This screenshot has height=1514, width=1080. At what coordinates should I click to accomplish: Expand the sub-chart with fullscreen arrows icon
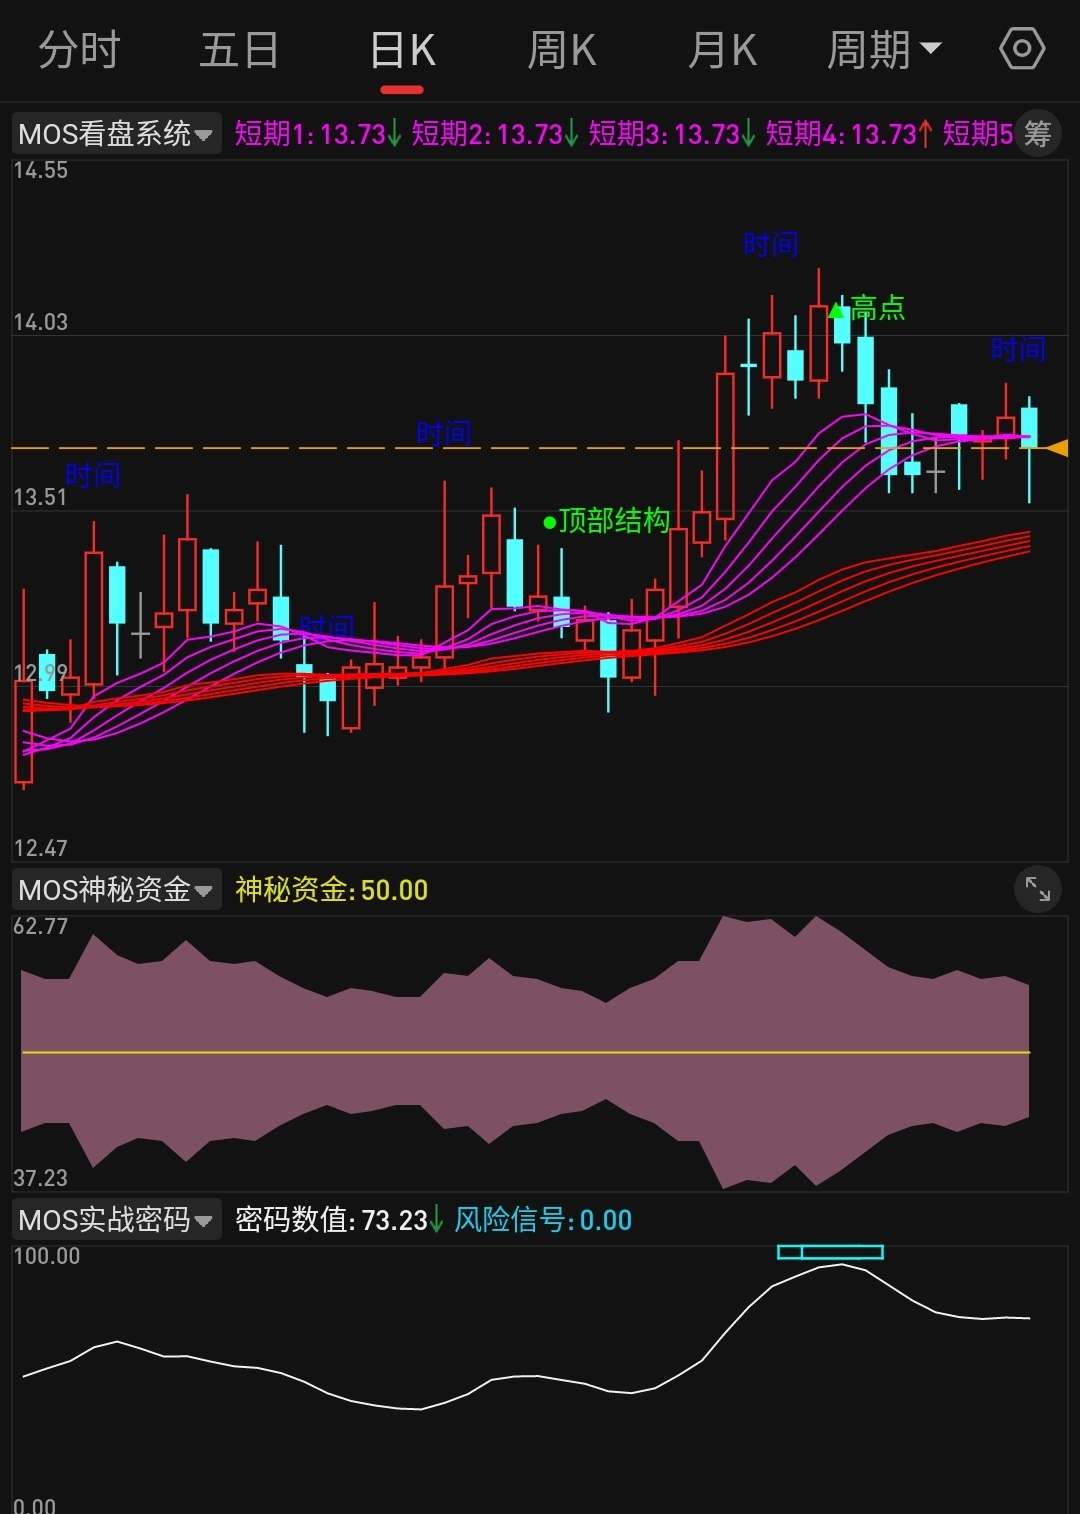click(x=1038, y=889)
